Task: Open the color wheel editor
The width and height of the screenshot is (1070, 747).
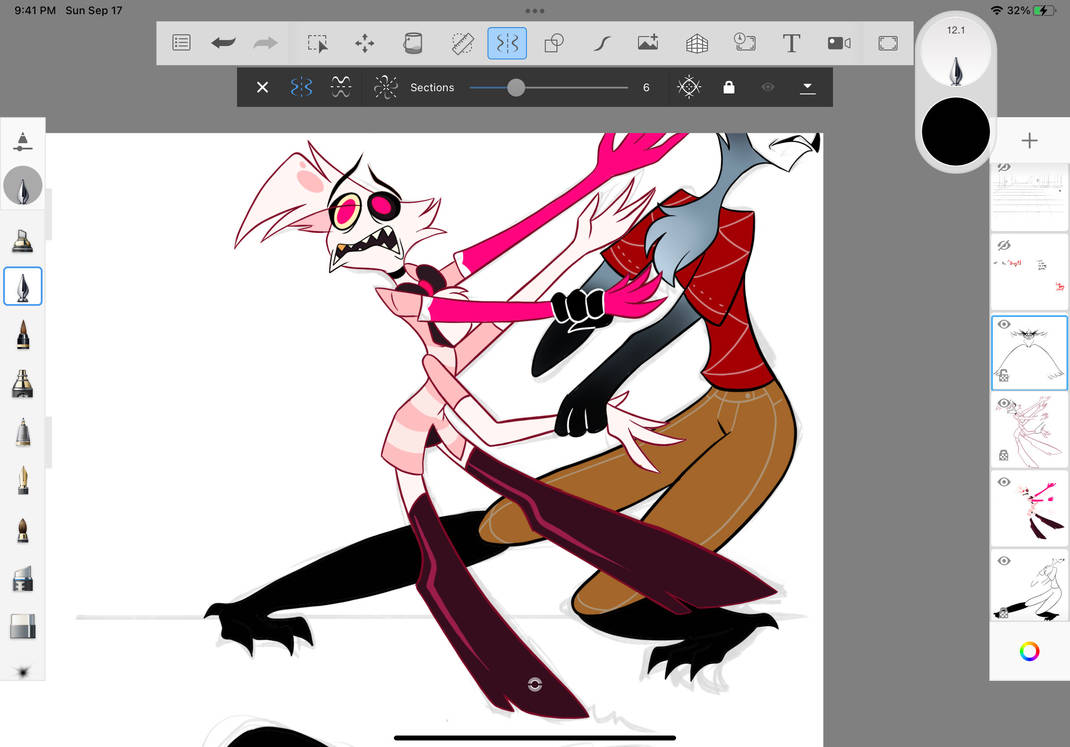Action: (x=1029, y=651)
